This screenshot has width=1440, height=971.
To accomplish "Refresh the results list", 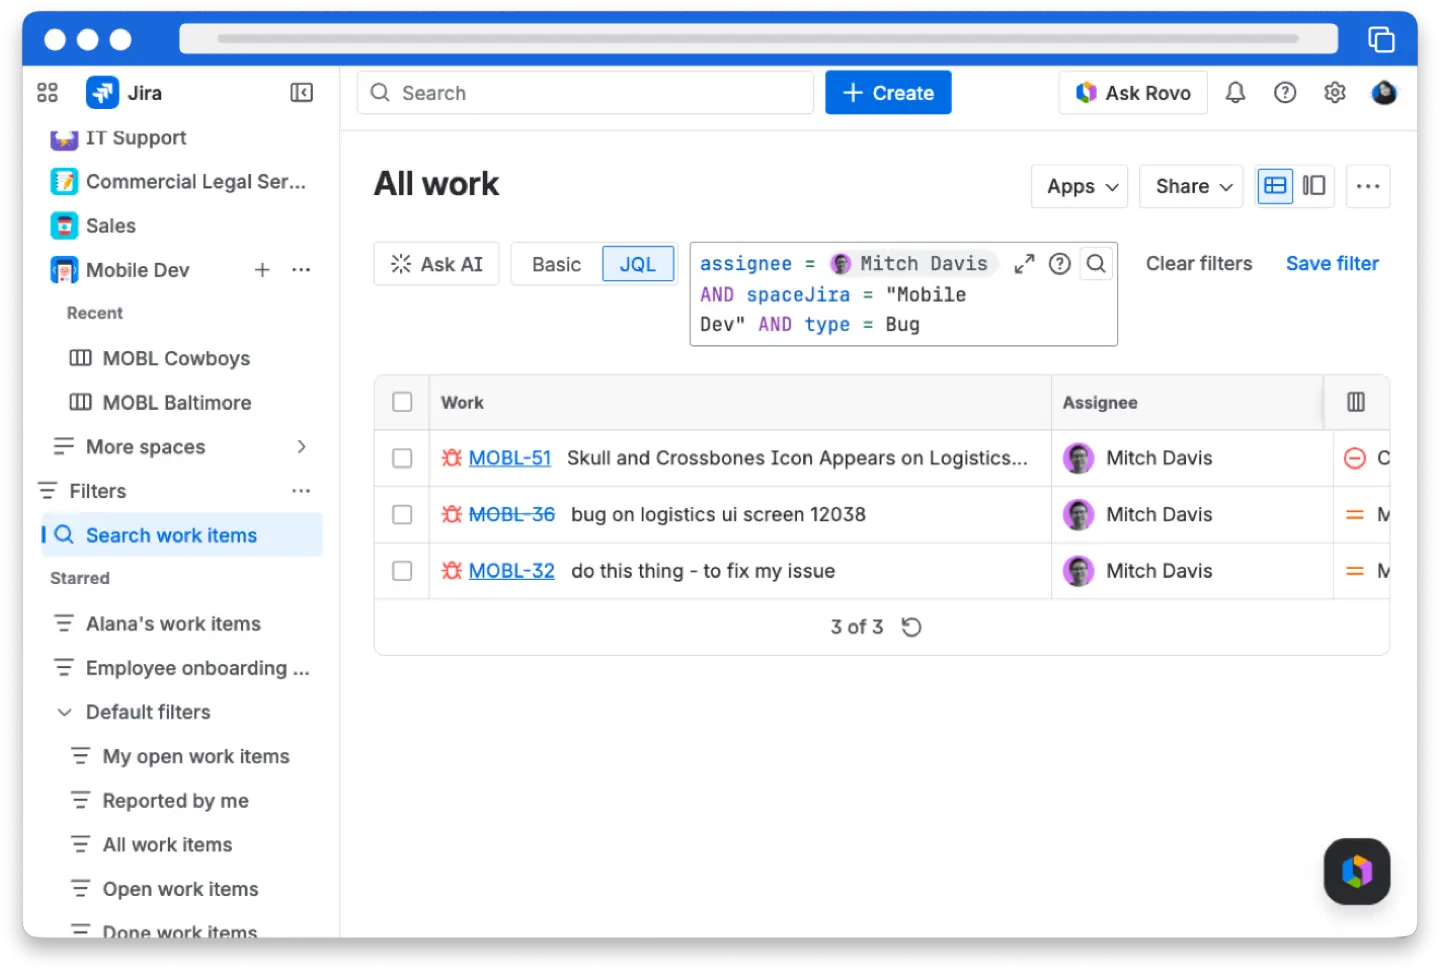I will click(911, 627).
